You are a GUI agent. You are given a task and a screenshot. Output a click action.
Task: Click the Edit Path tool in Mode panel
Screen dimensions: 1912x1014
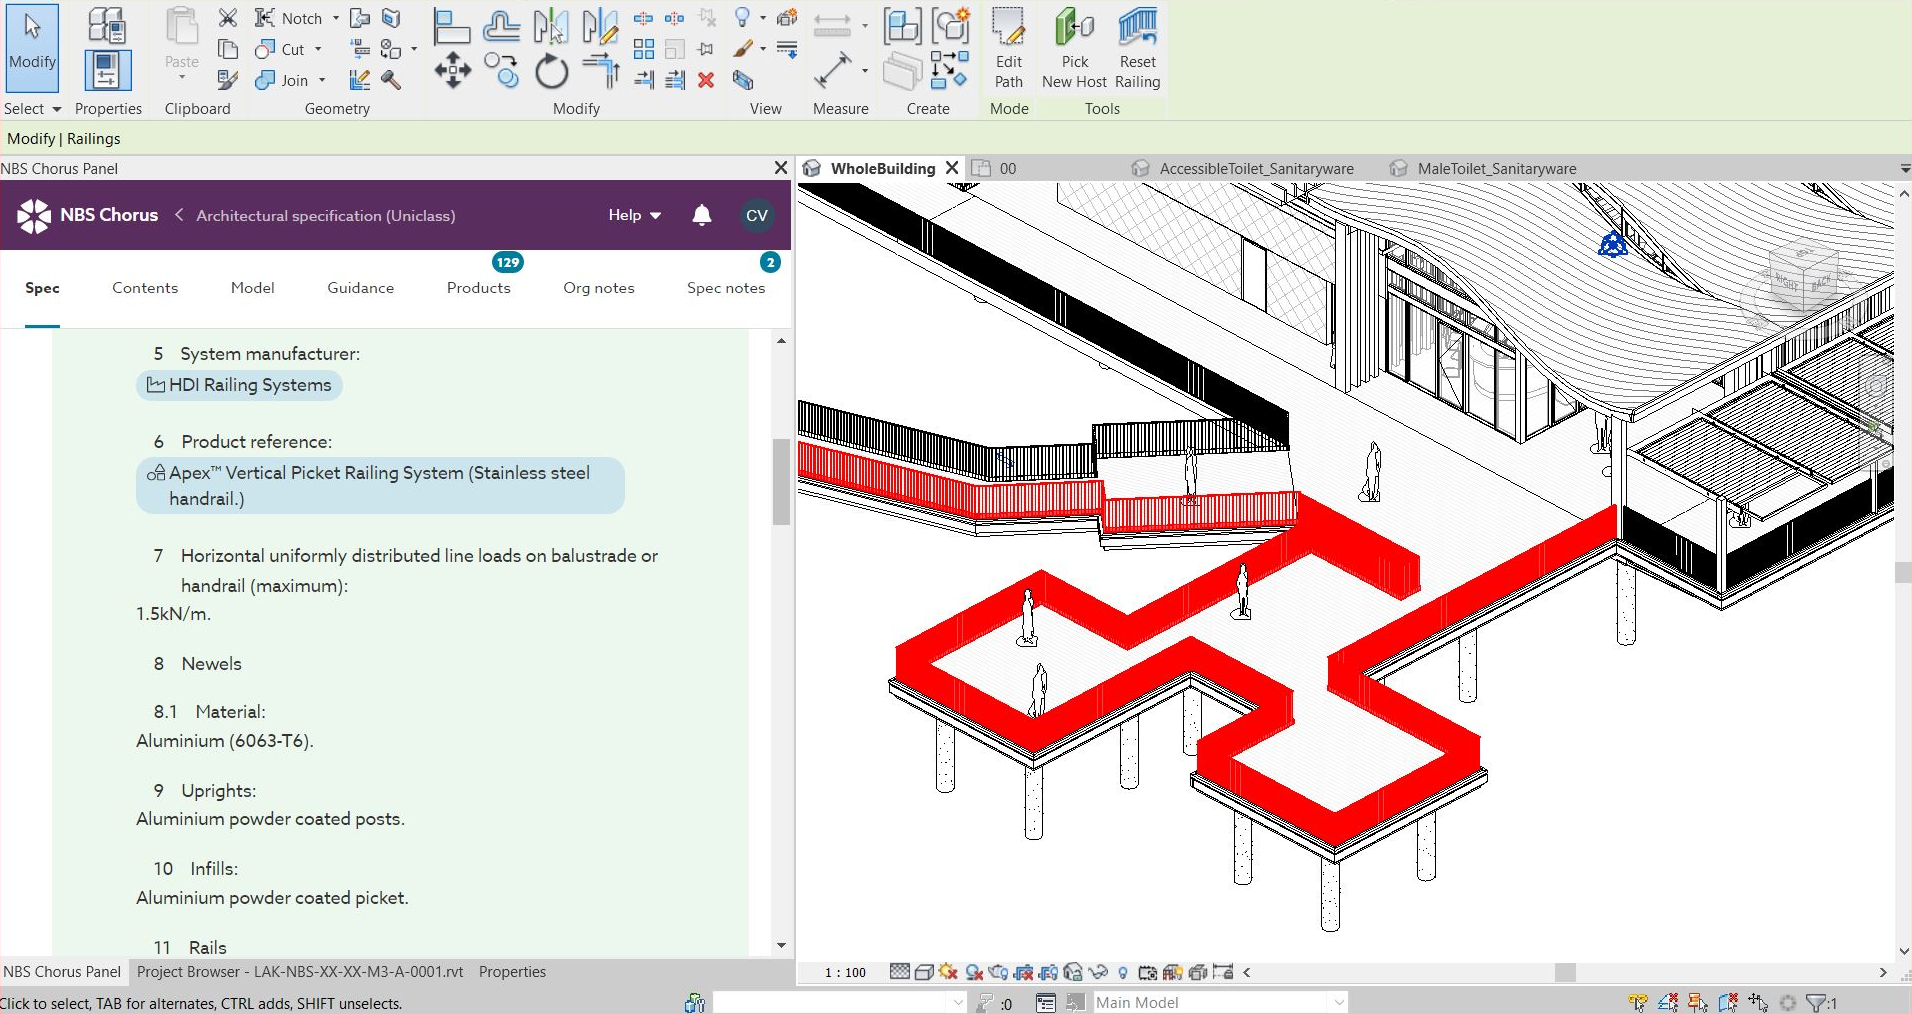[x=1008, y=47]
